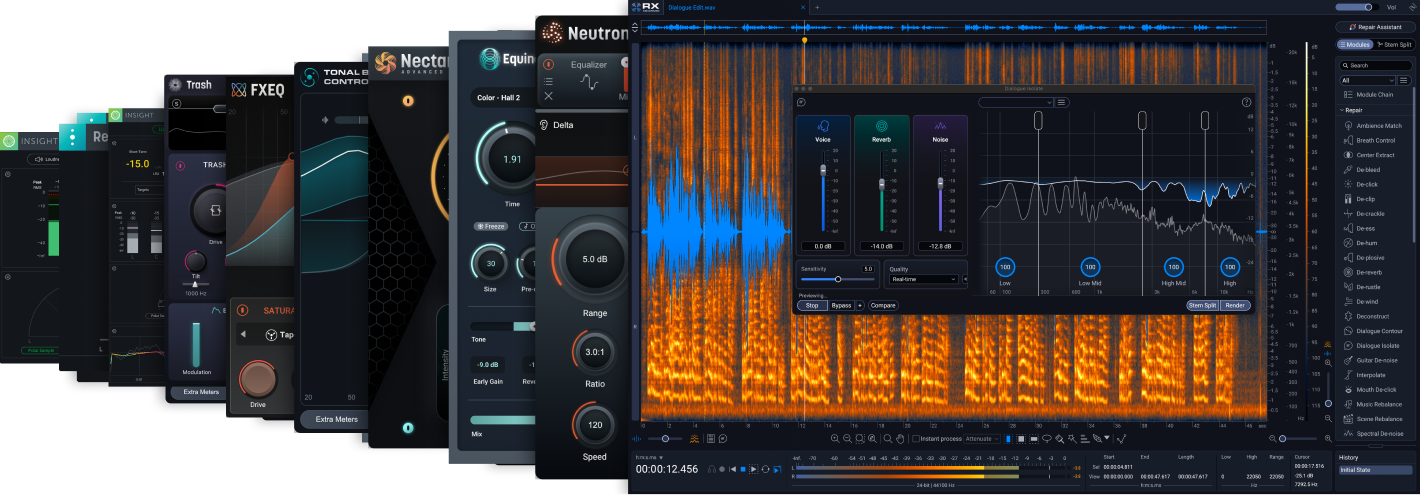Click the Low Mid band 100 knob
Image resolution: width=1420 pixels, height=495 pixels.
click(1090, 268)
